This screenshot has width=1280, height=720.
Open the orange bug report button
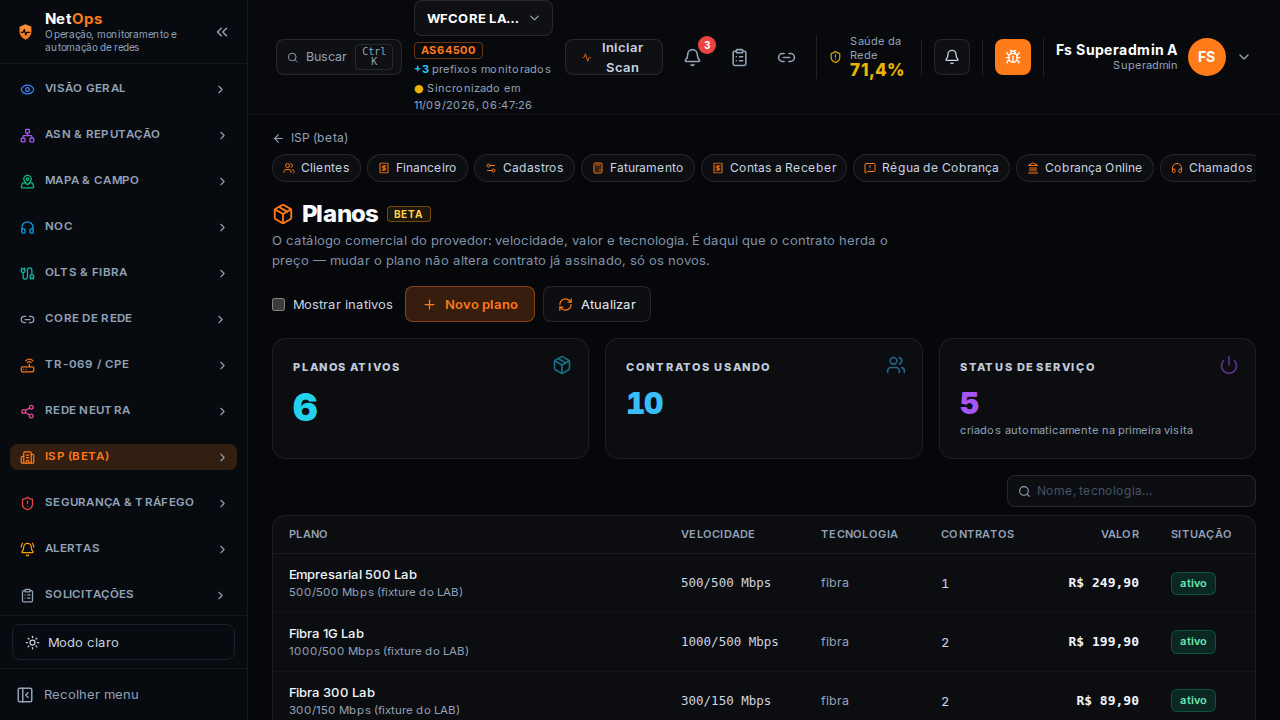tap(1013, 57)
